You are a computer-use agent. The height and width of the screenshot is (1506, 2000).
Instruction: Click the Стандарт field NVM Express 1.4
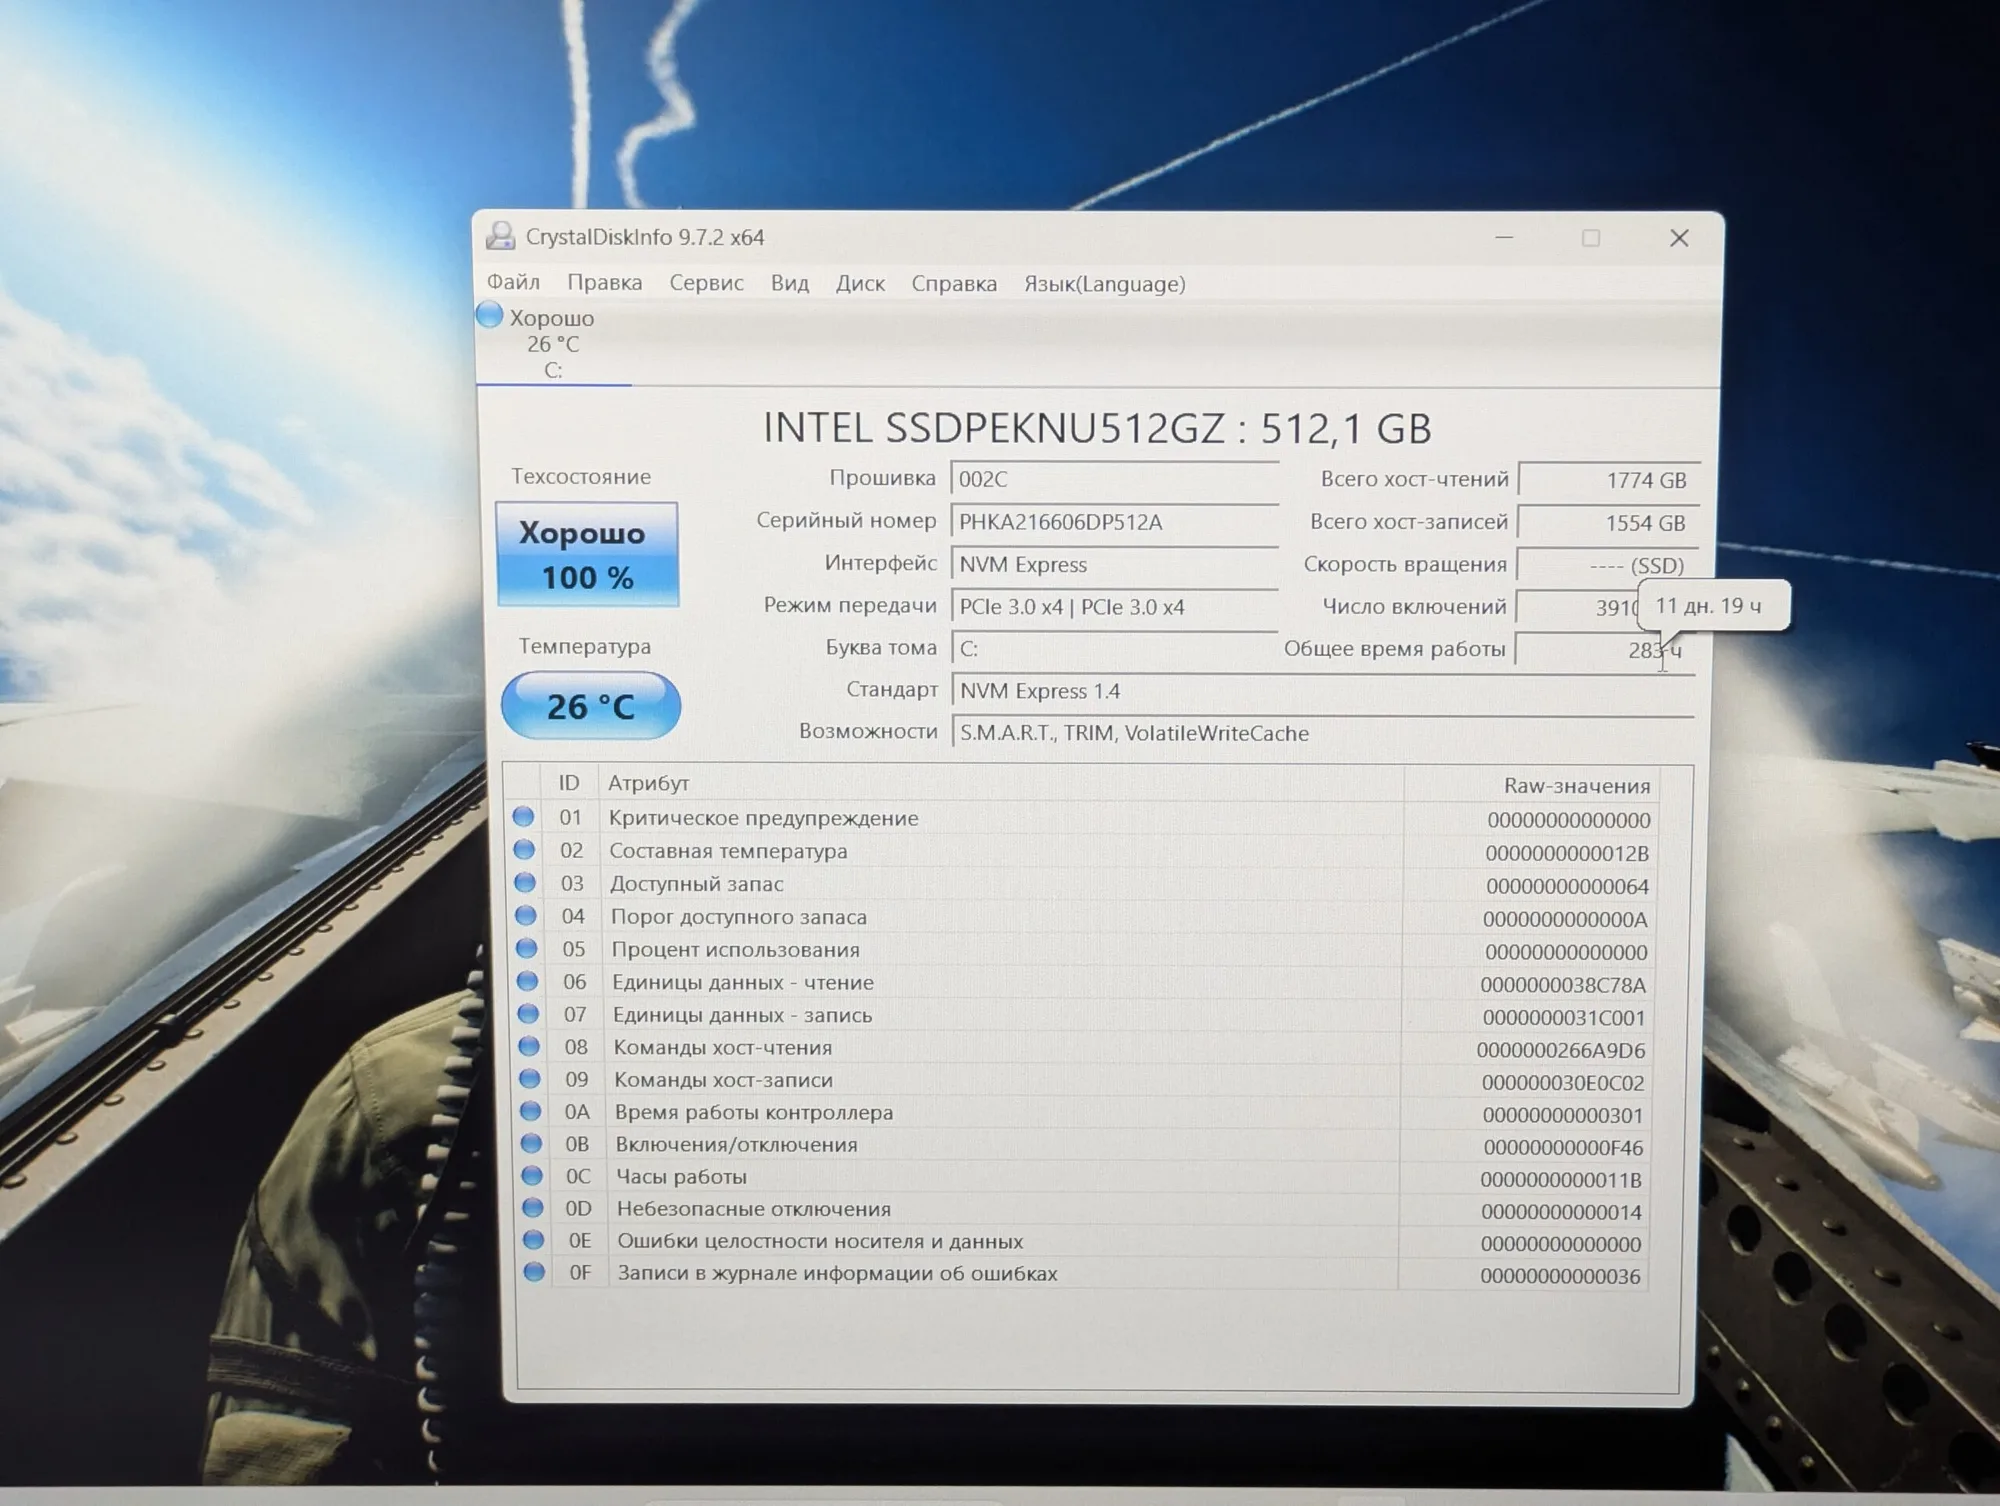[x=1323, y=691]
